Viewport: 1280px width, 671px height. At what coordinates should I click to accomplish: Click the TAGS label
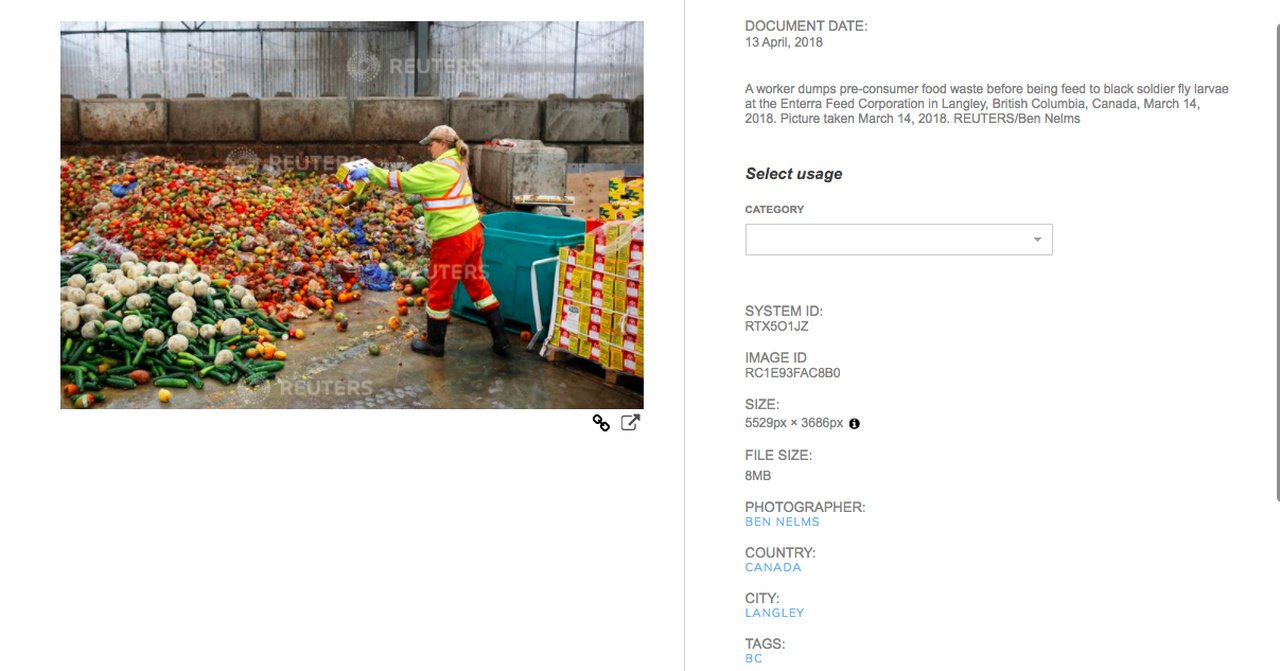765,644
